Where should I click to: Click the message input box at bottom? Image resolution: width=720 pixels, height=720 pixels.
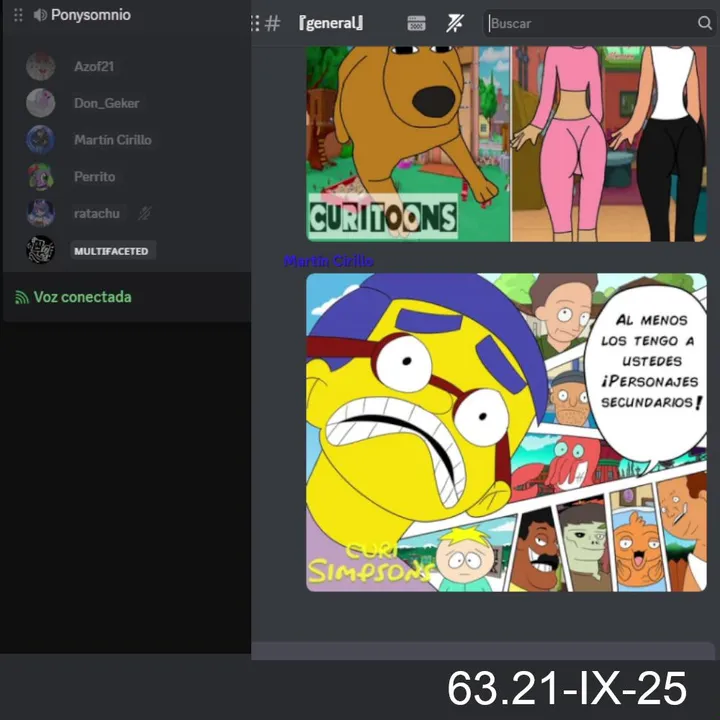tap(483, 651)
